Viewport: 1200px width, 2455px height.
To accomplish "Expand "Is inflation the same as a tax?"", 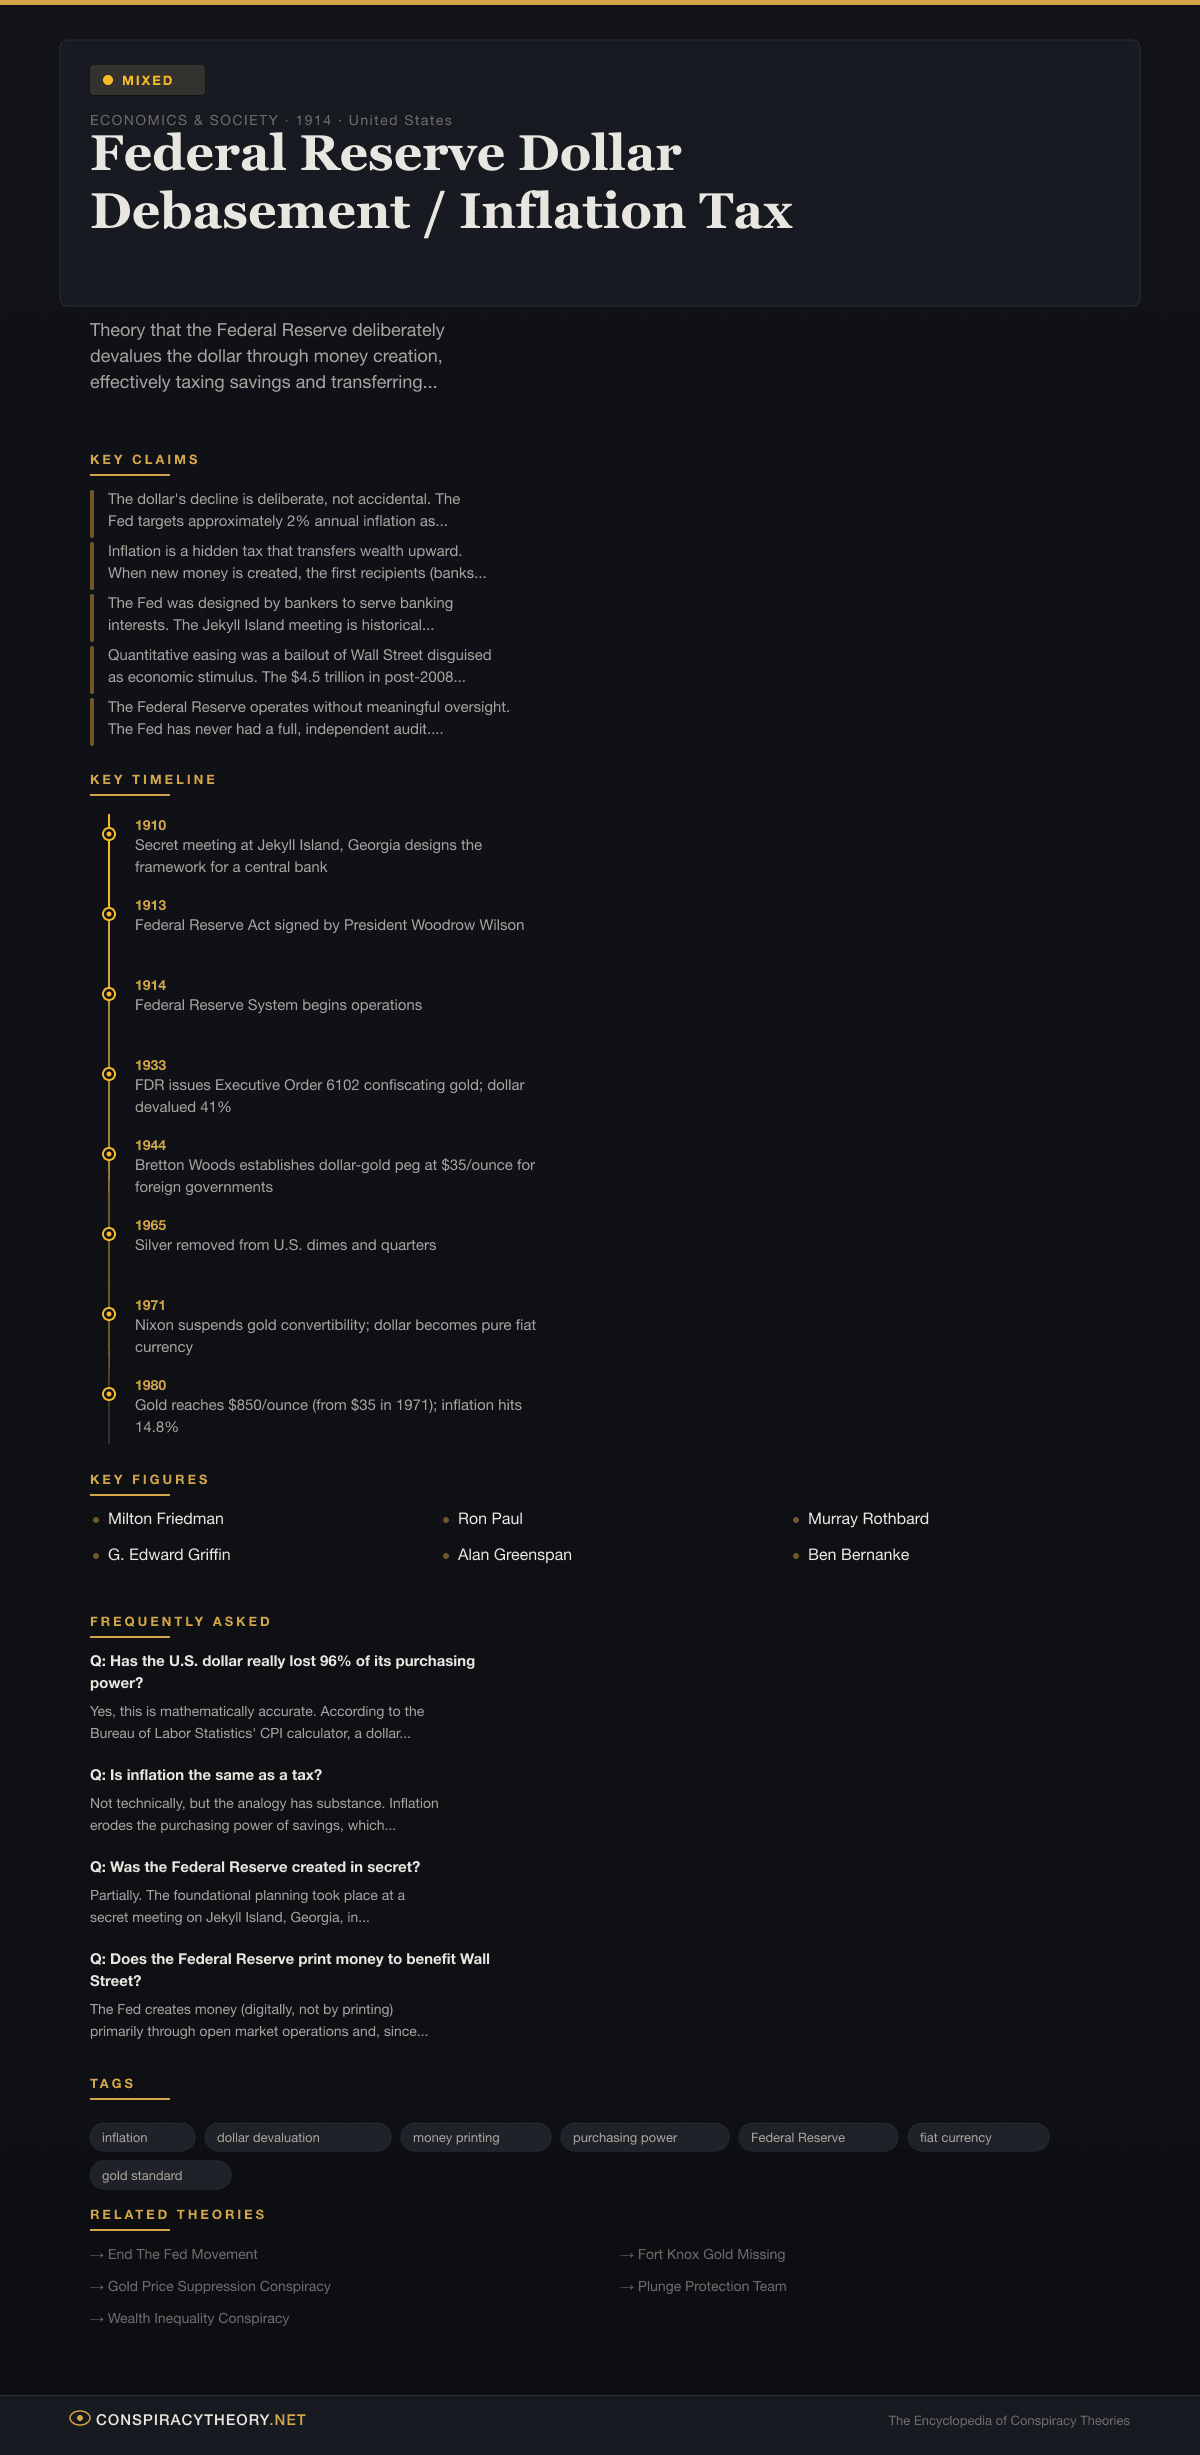I will click(206, 1775).
